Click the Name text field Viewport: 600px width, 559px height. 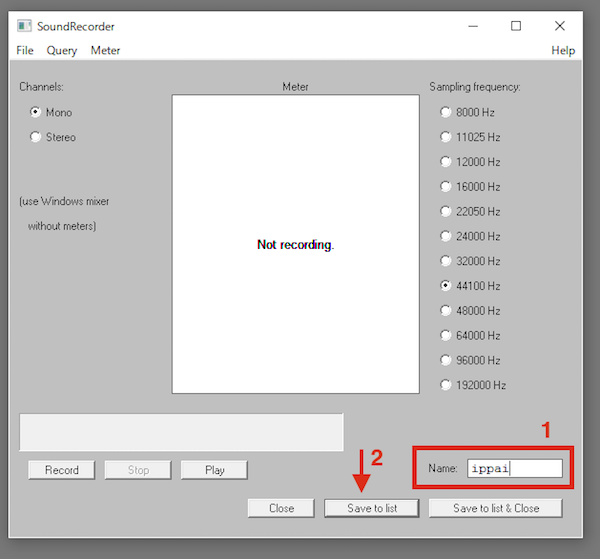click(x=514, y=468)
